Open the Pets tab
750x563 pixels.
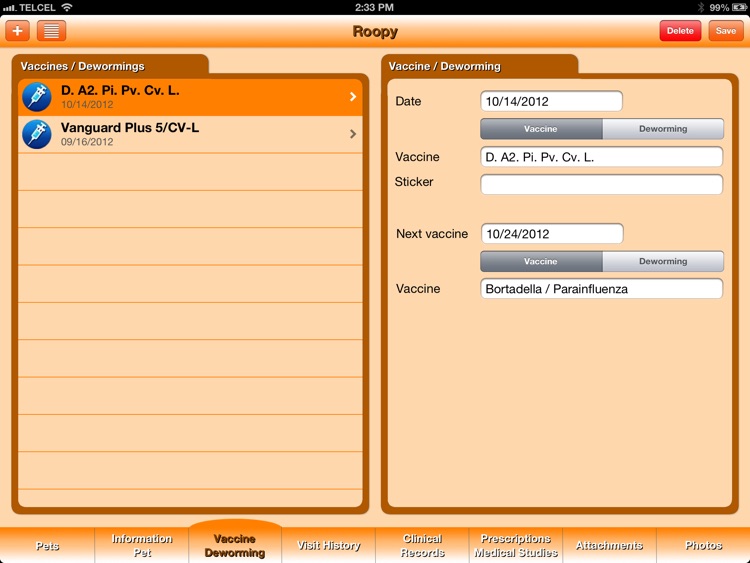(47, 545)
